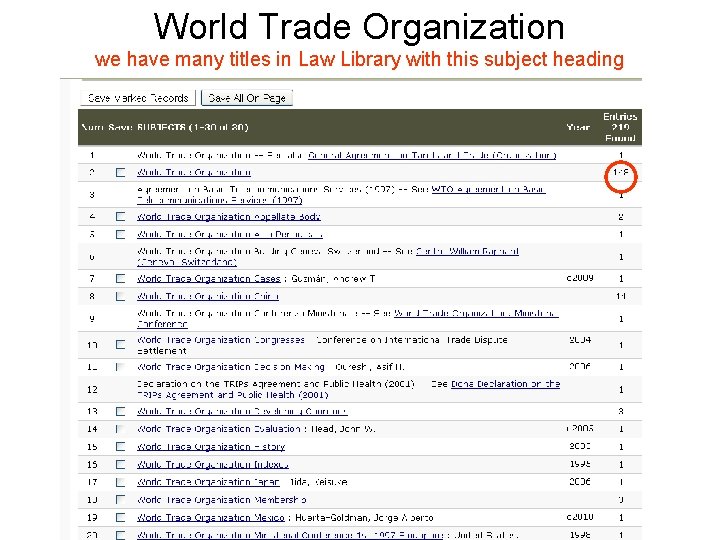Follow the Doha Declaration on the TRIPS link
The width and height of the screenshot is (720, 540).
coord(506,384)
